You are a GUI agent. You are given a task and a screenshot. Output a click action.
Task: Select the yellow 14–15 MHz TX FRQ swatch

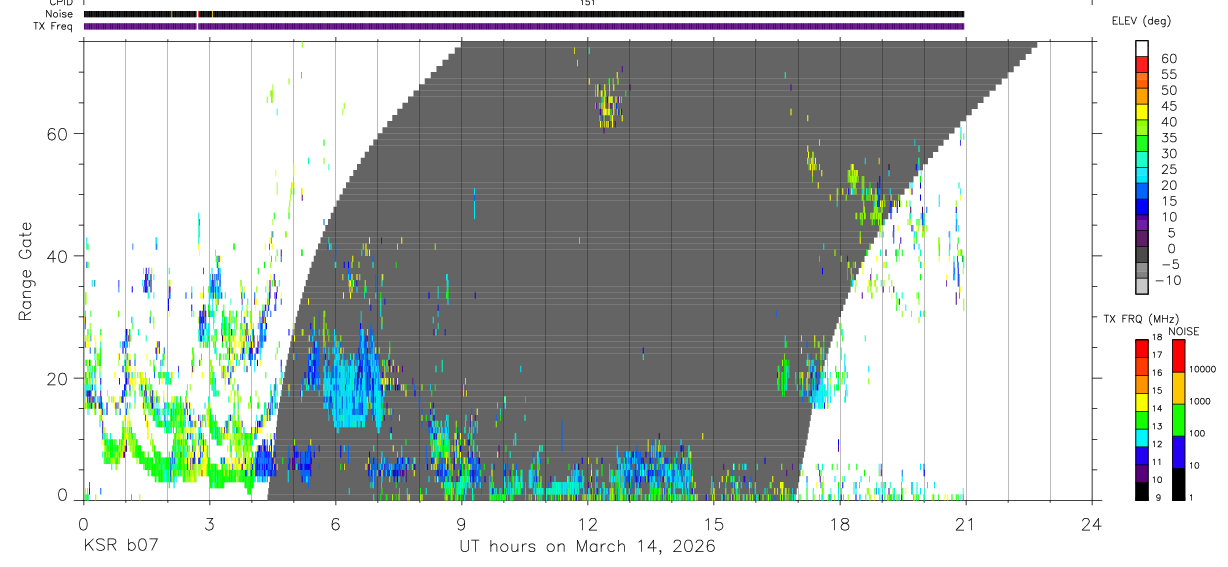click(x=1141, y=402)
